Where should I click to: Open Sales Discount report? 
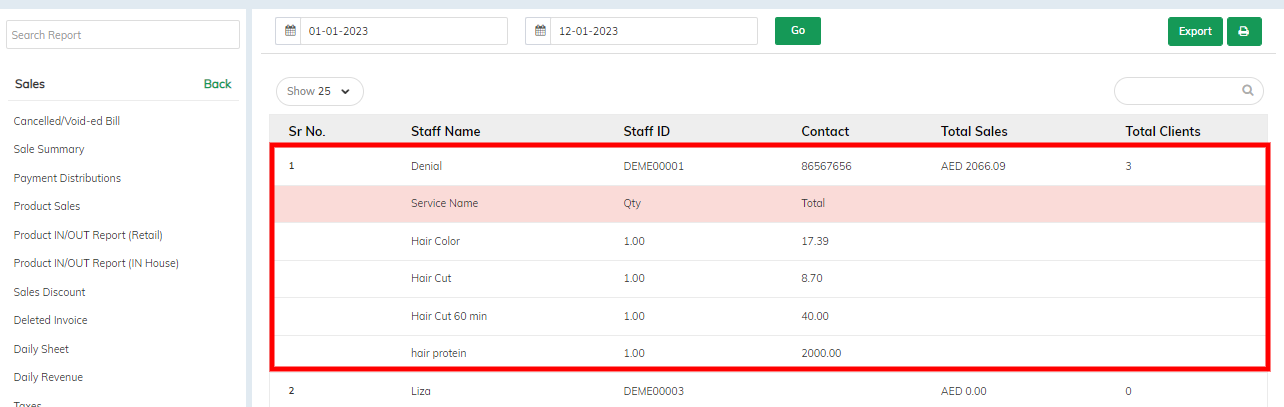click(x=50, y=292)
